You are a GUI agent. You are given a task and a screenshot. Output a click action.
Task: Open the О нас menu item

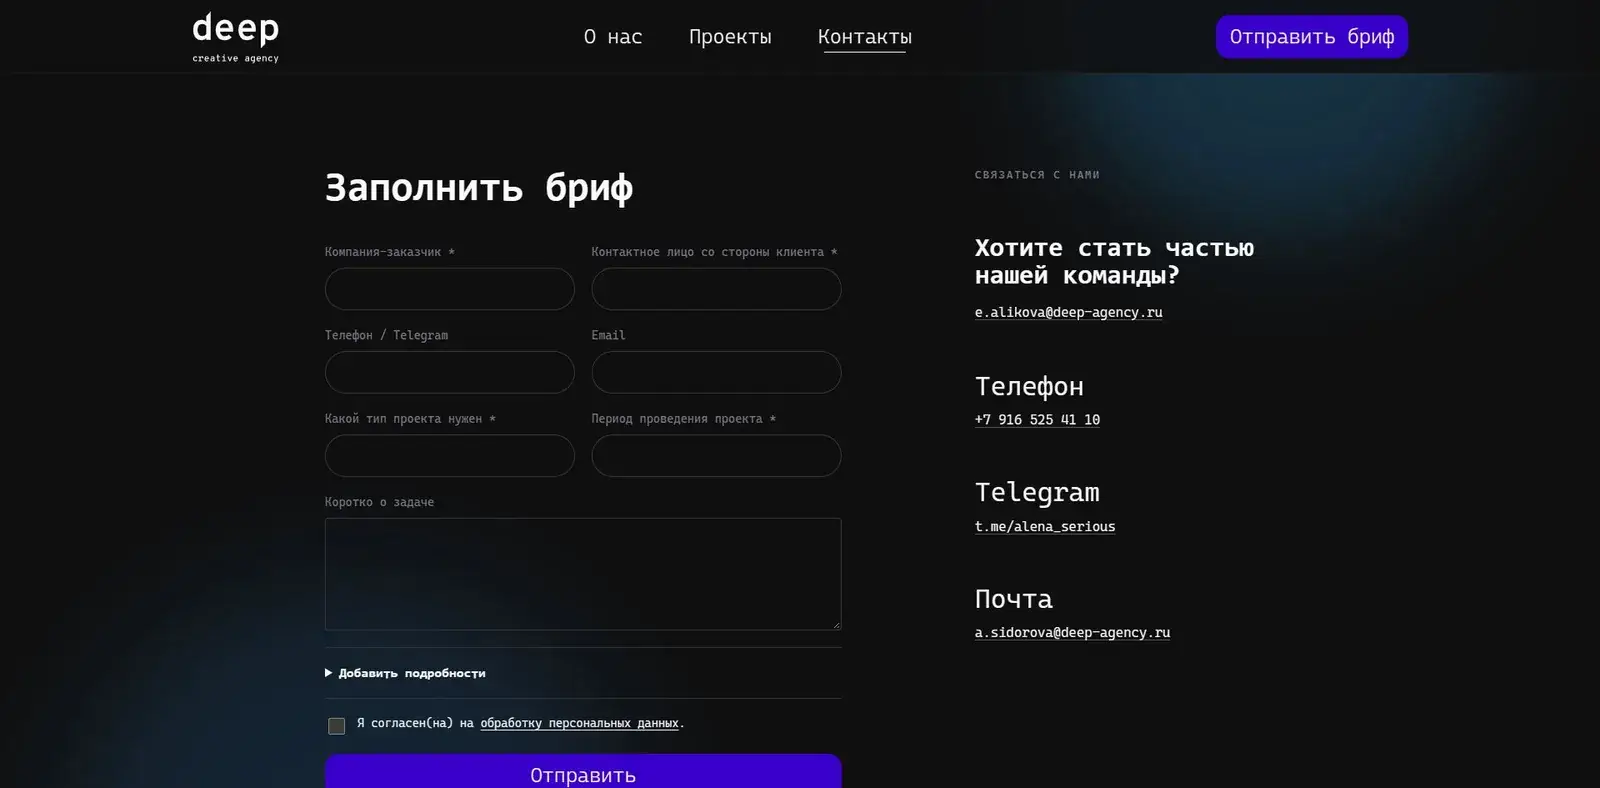(613, 37)
